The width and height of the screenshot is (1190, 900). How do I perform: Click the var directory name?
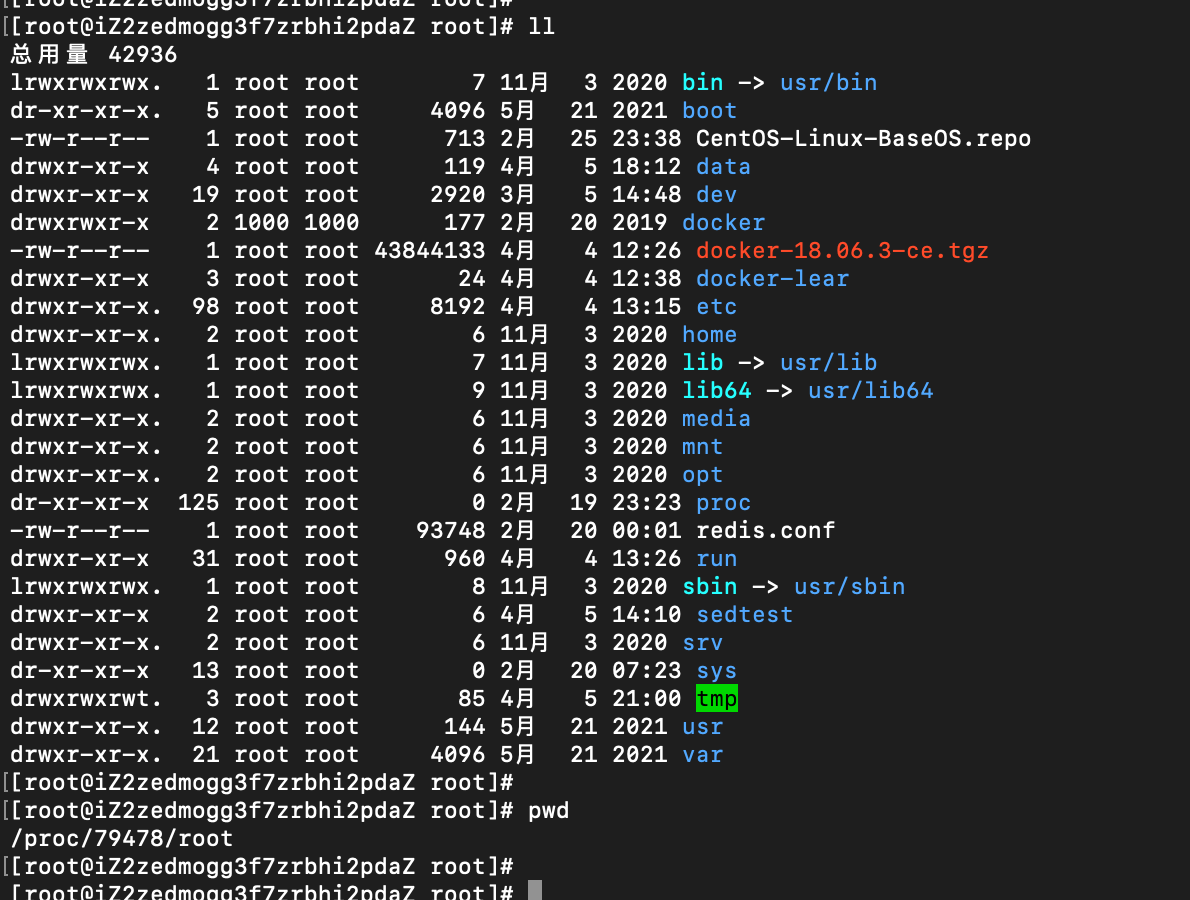[x=702, y=754]
